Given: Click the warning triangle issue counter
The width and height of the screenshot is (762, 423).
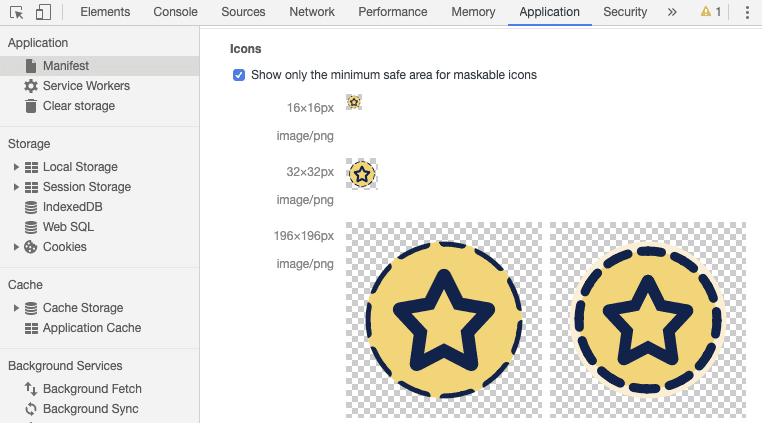Looking at the screenshot, I should coord(710,12).
